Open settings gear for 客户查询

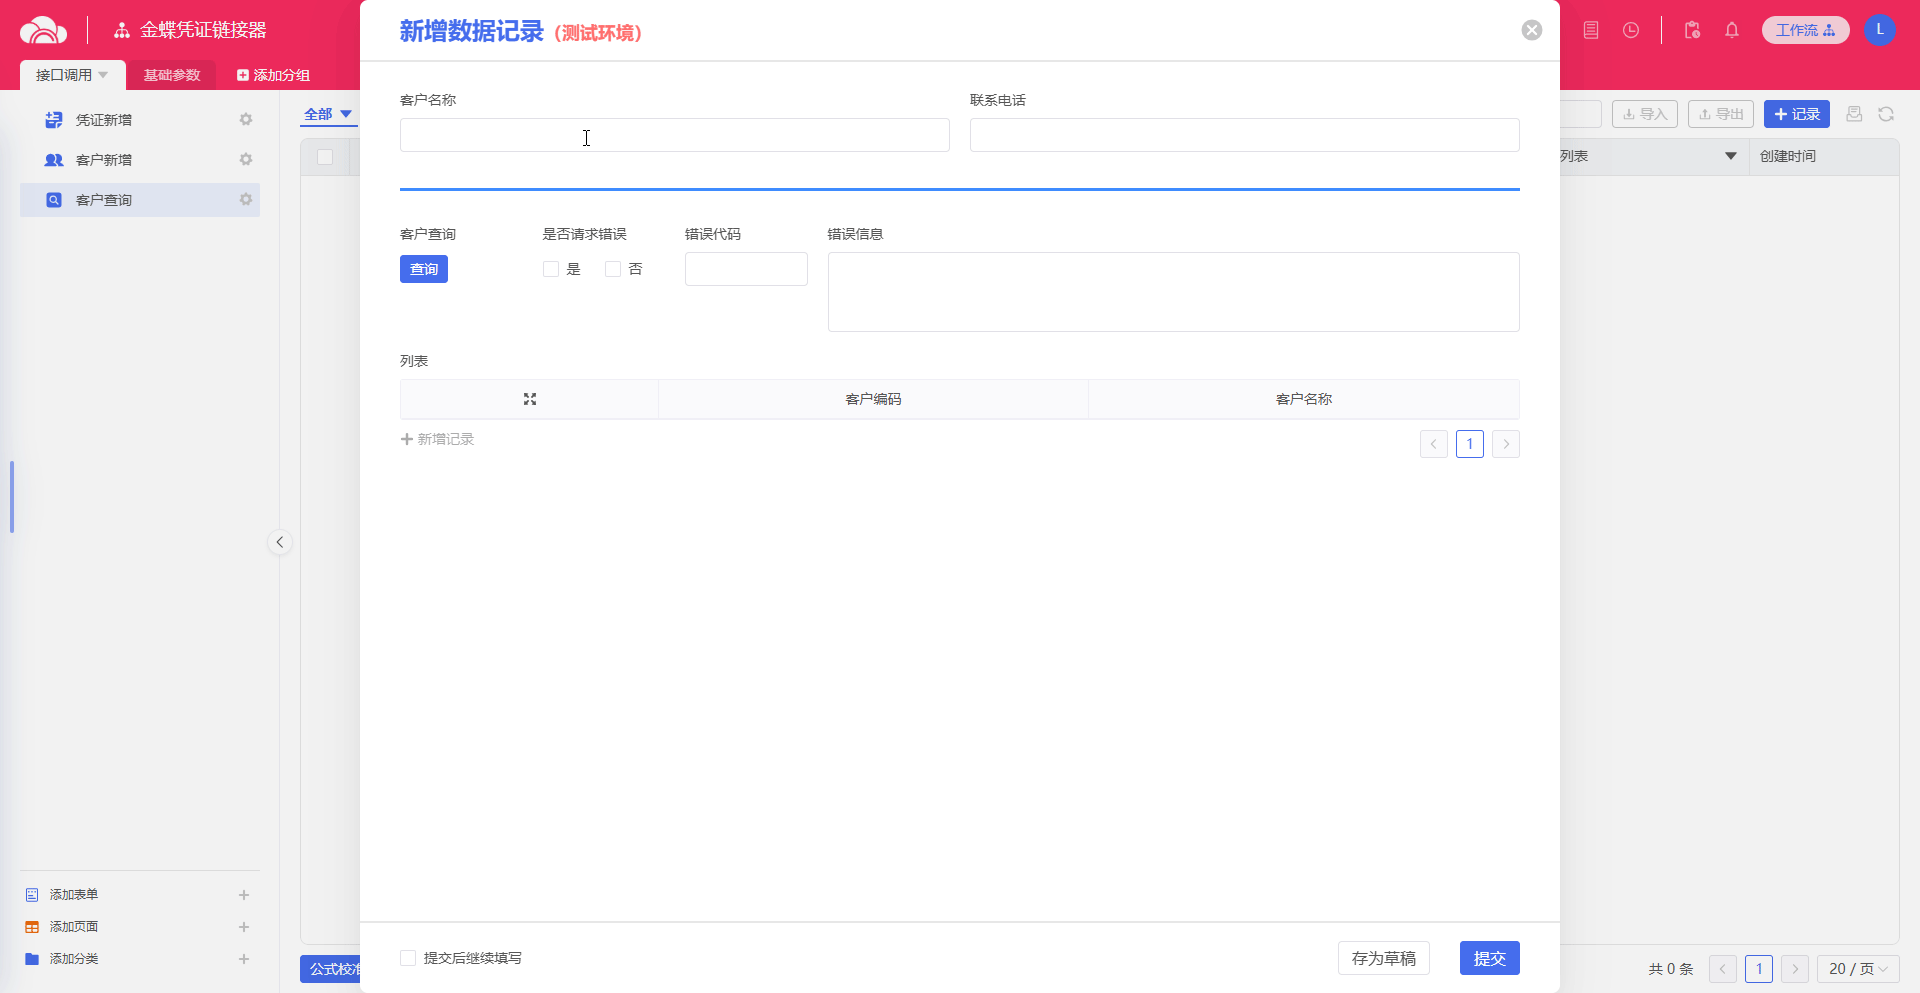(x=246, y=199)
